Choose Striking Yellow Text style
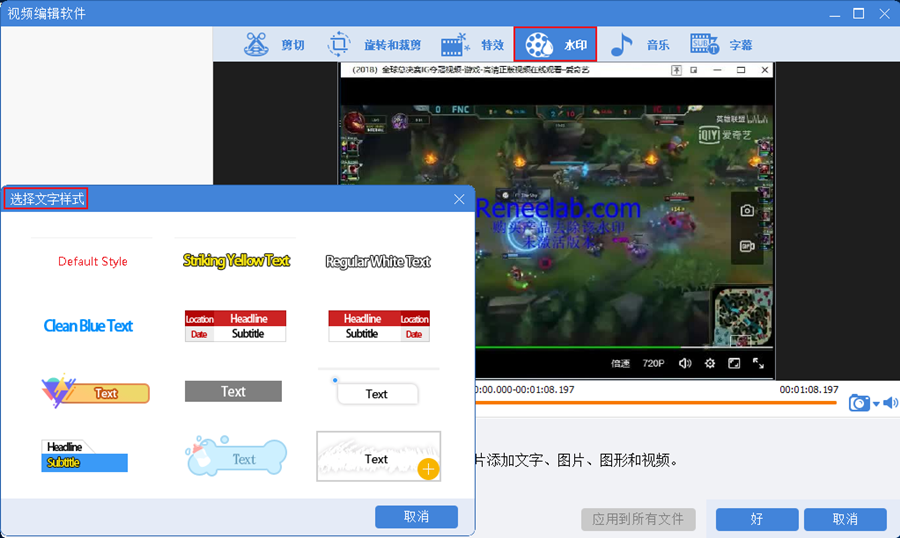900x538 pixels. coord(236,261)
